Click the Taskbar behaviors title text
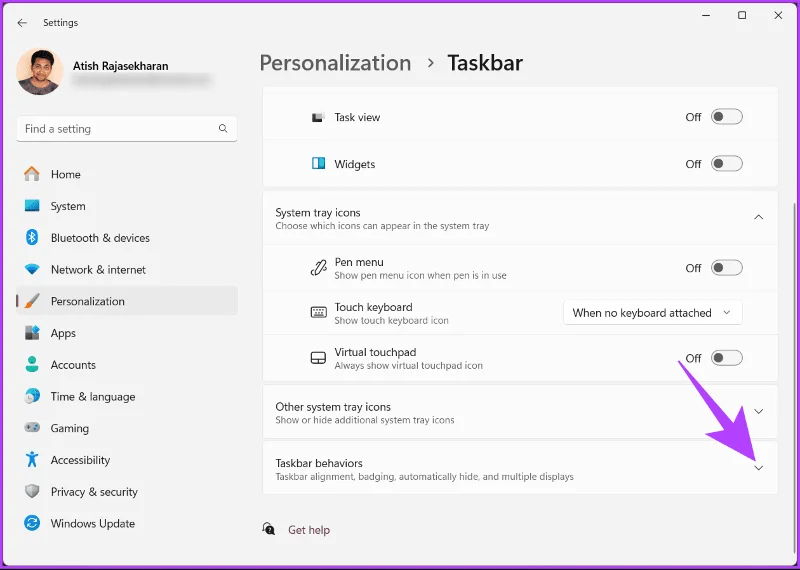 (x=319, y=463)
